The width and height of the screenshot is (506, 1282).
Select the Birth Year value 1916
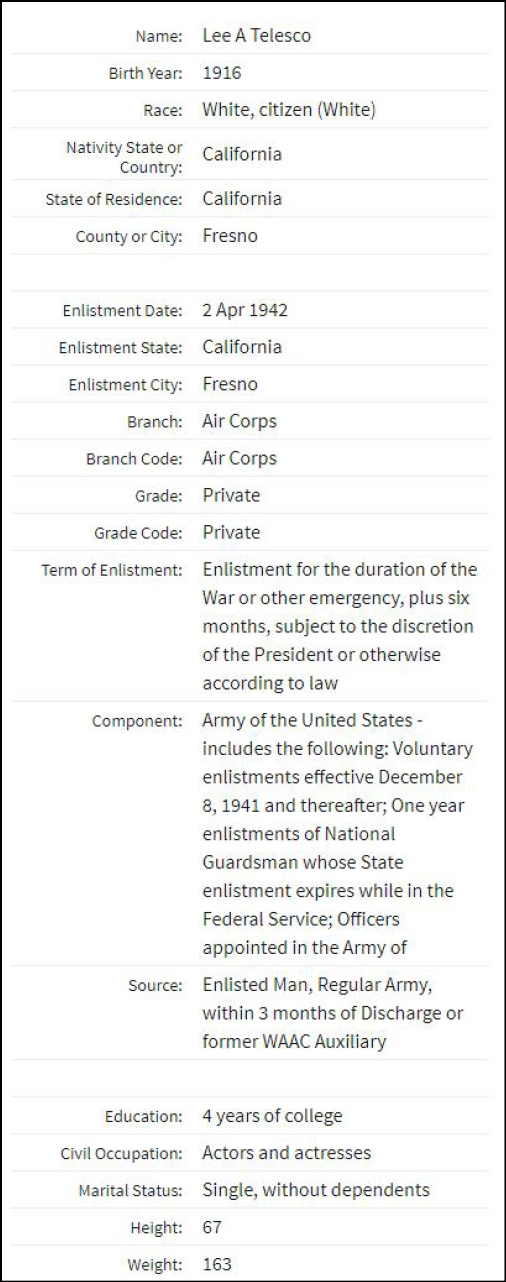point(222,73)
